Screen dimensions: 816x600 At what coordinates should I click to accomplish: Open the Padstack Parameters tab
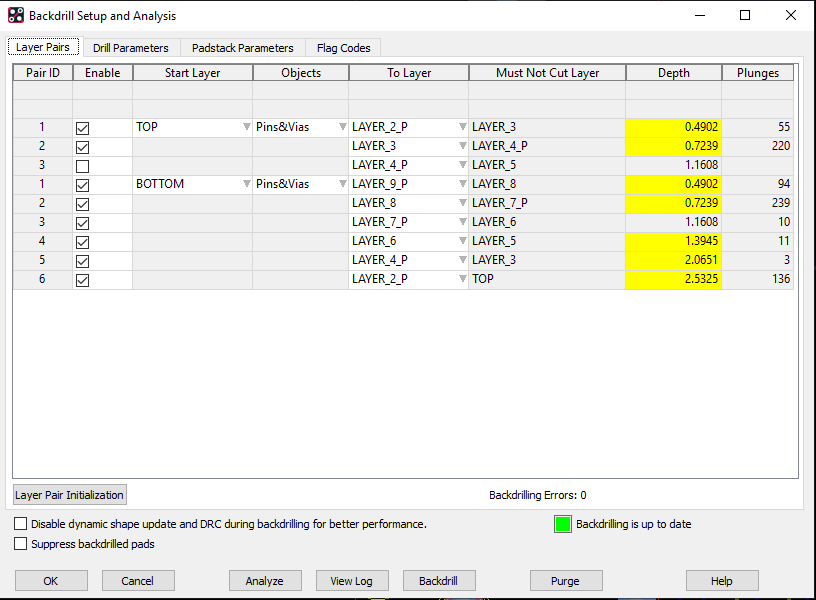pos(243,48)
